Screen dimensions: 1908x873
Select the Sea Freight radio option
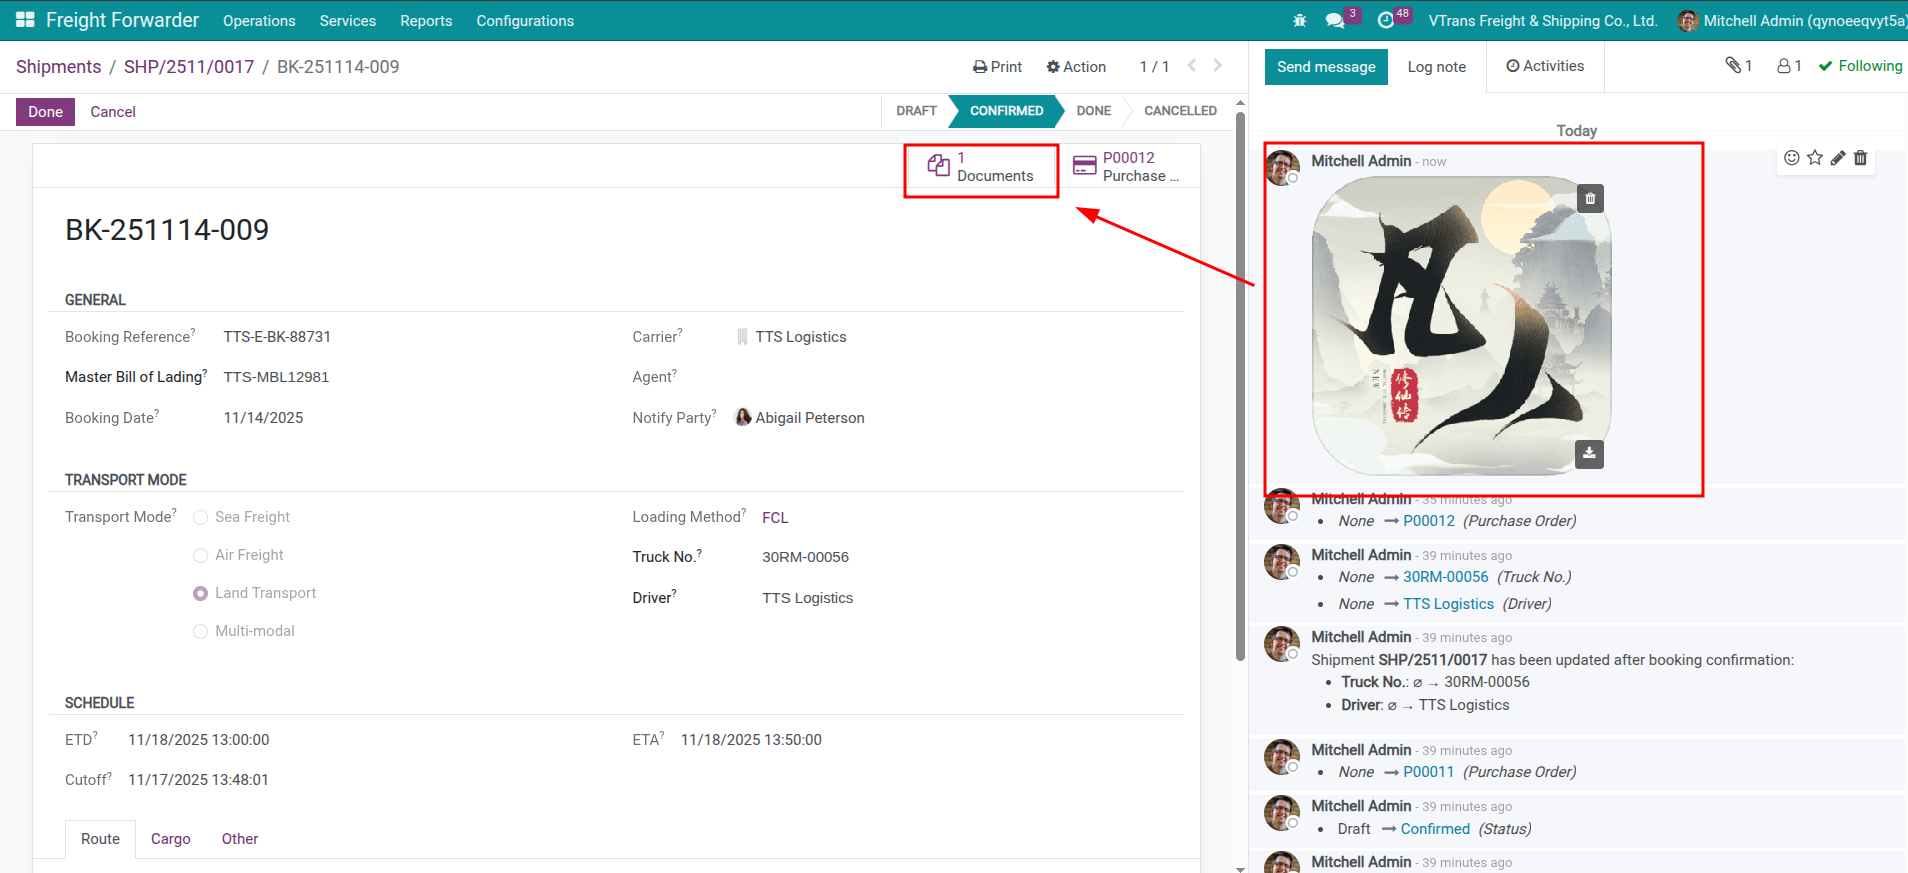tap(201, 518)
